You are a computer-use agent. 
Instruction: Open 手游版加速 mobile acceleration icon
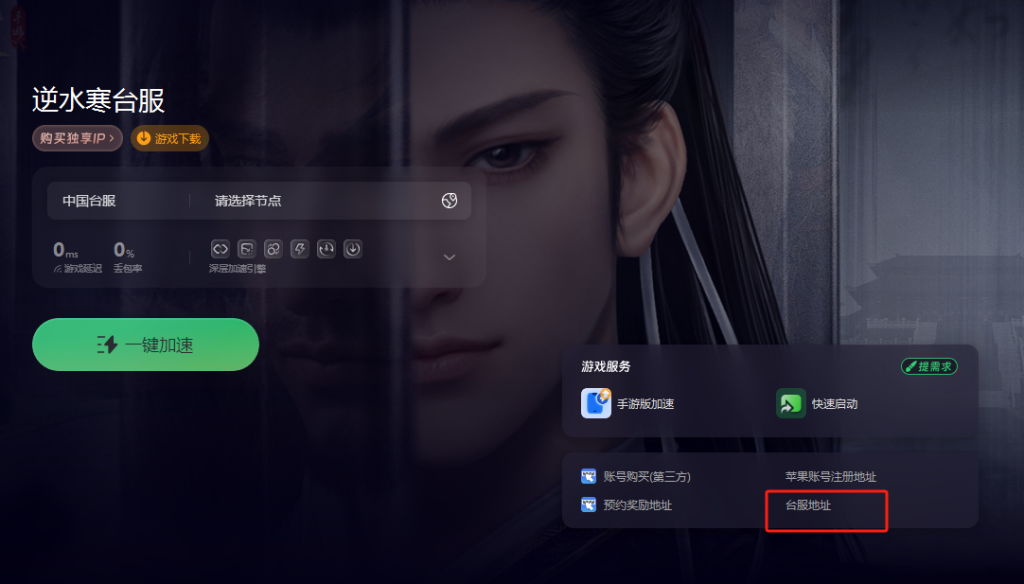pos(596,403)
